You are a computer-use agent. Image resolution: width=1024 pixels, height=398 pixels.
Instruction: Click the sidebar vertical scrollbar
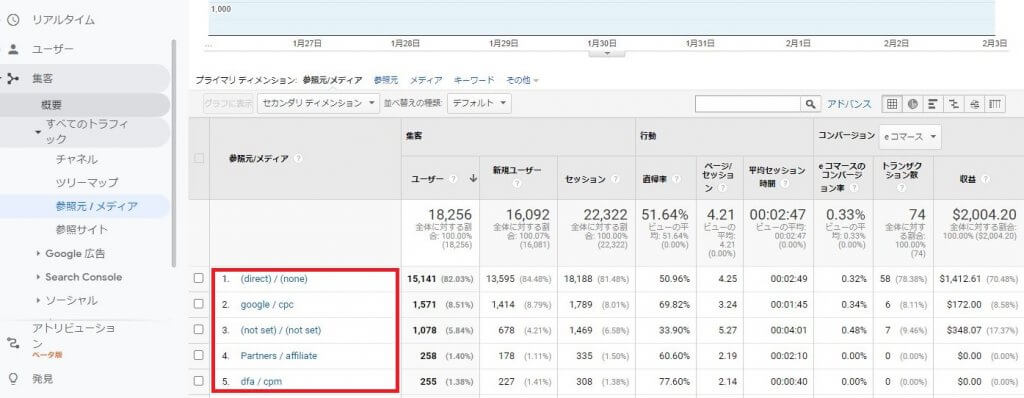(174, 154)
